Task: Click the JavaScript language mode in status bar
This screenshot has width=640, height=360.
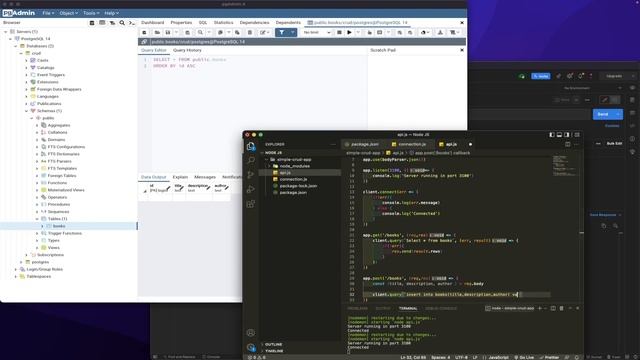Action: click(x=498, y=357)
